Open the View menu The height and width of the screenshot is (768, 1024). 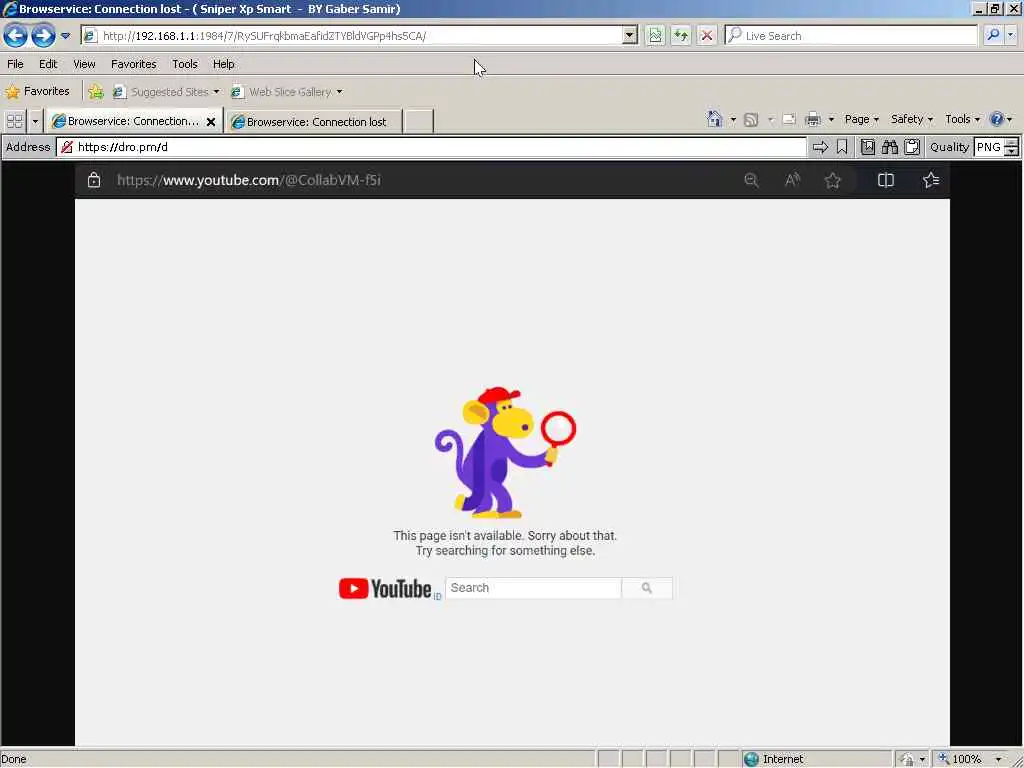[84, 64]
